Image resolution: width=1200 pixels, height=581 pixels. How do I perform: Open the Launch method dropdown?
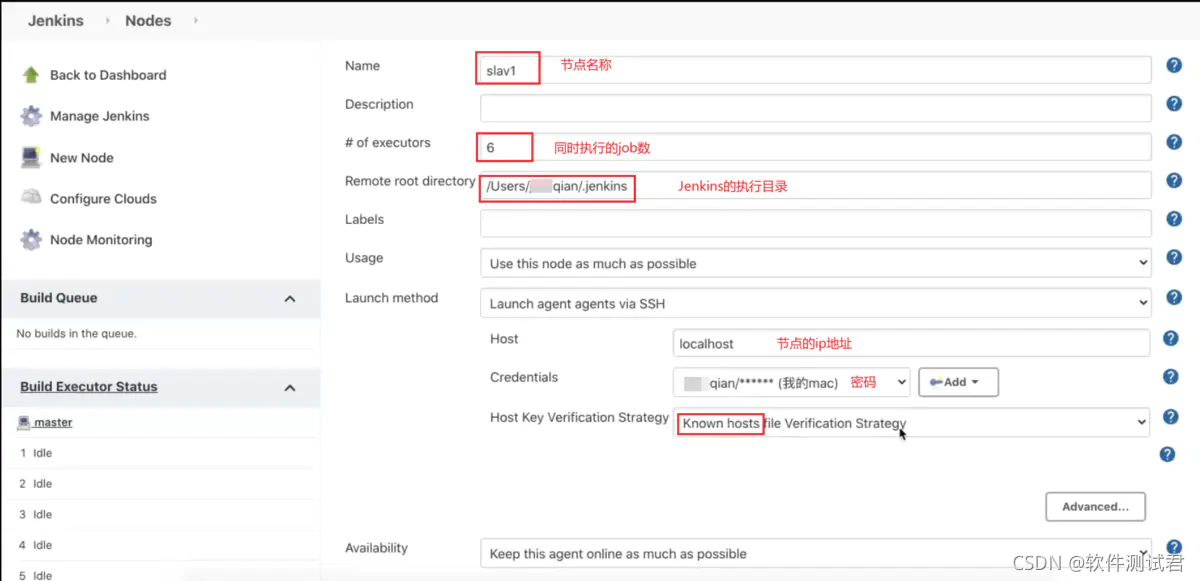coord(816,303)
